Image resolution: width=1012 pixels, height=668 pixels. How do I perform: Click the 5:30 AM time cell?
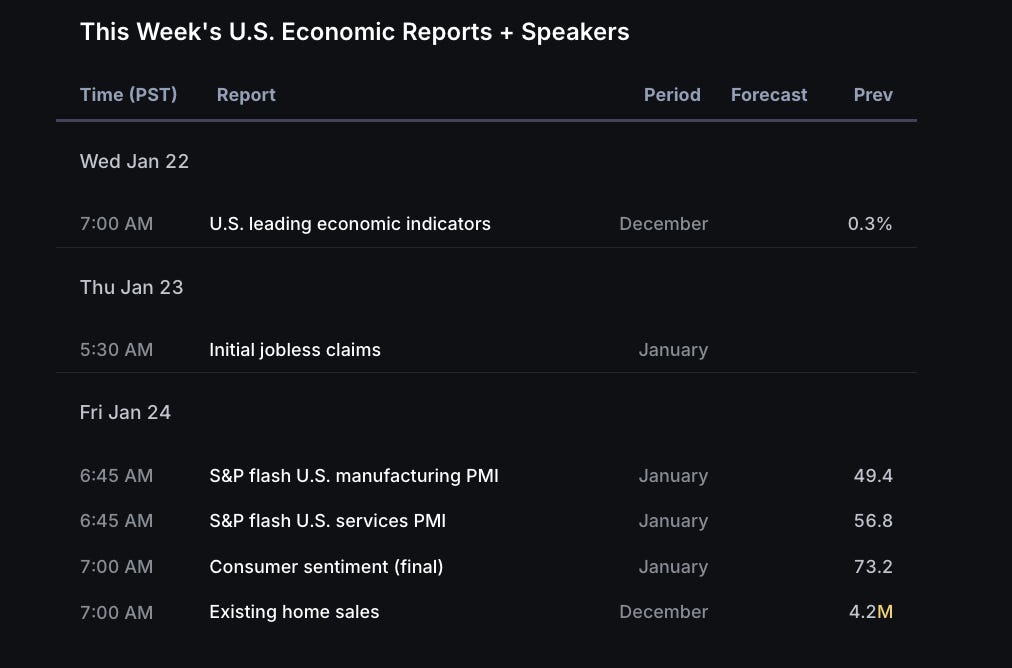click(116, 350)
